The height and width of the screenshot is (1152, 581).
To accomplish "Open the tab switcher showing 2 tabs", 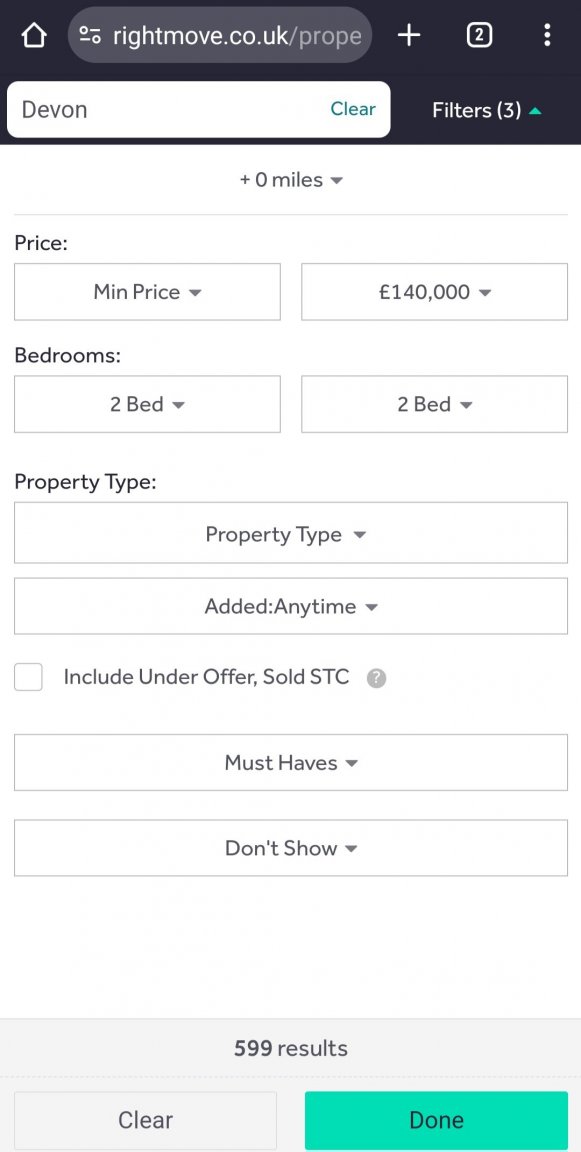I will click(x=479, y=35).
